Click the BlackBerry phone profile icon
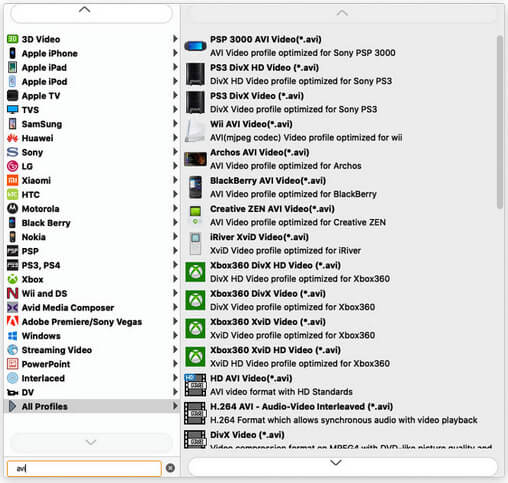The width and height of the screenshot is (508, 483). (x=195, y=187)
